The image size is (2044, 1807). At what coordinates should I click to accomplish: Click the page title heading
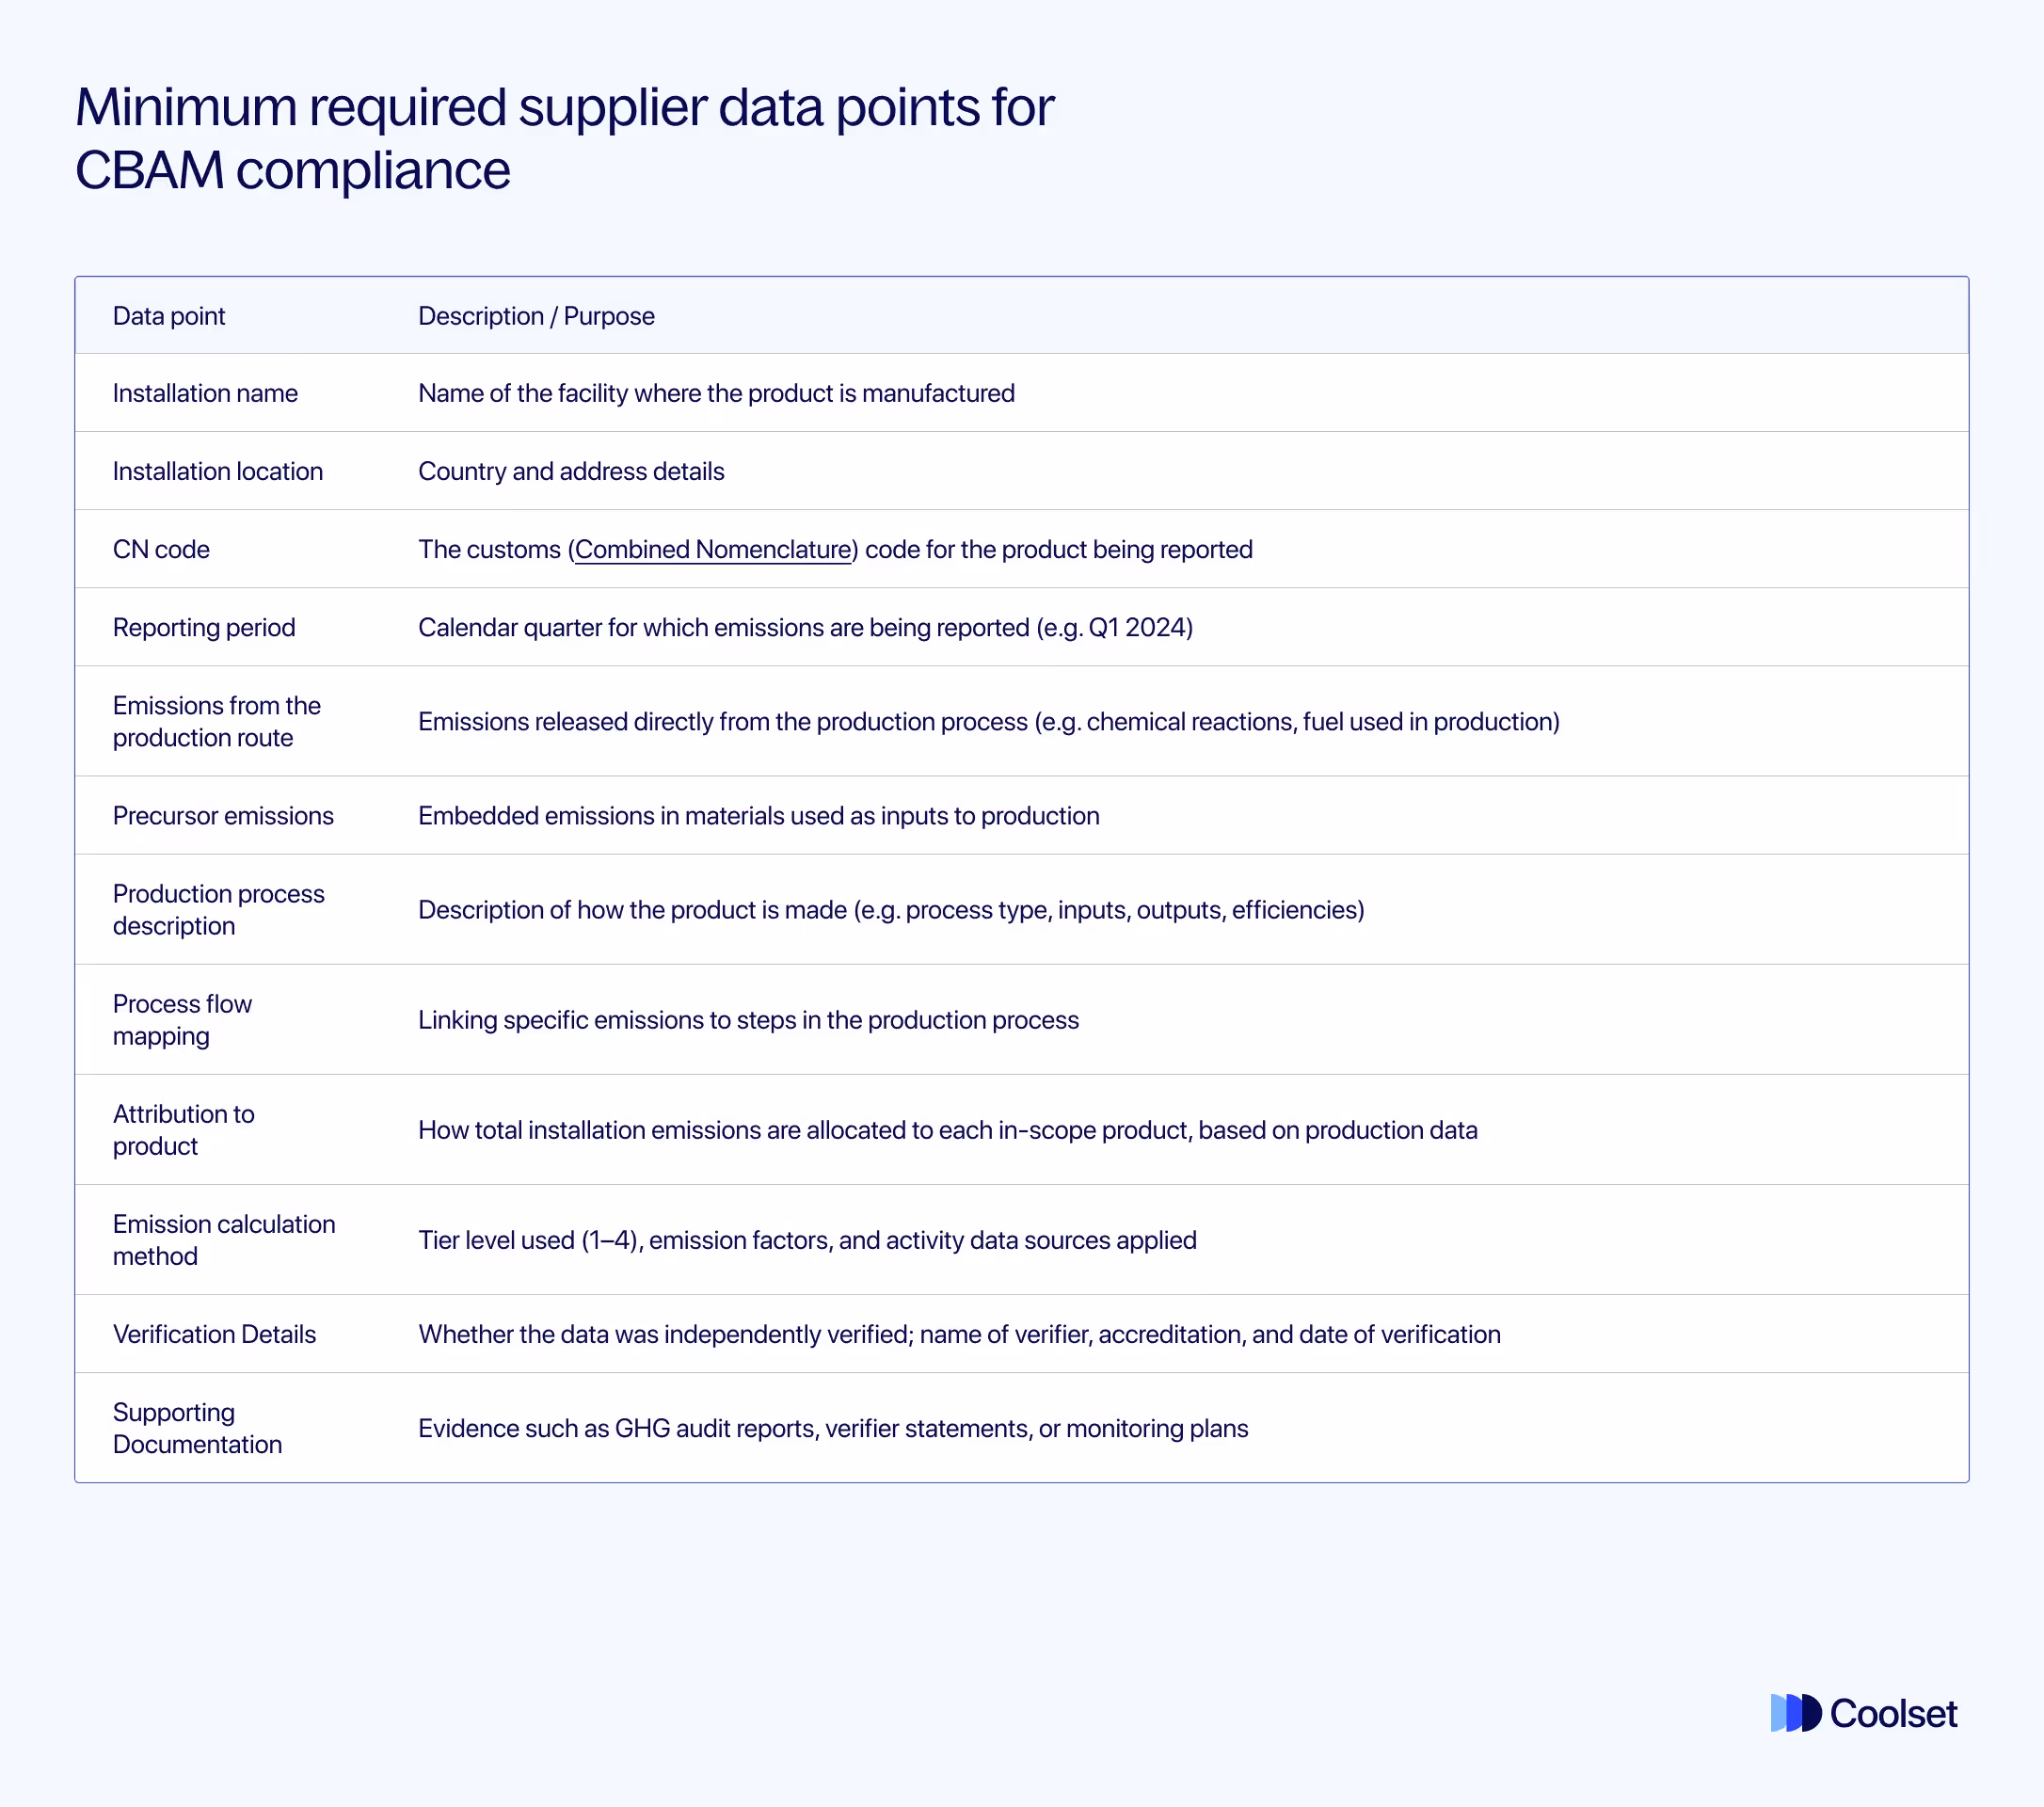point(564,138)
